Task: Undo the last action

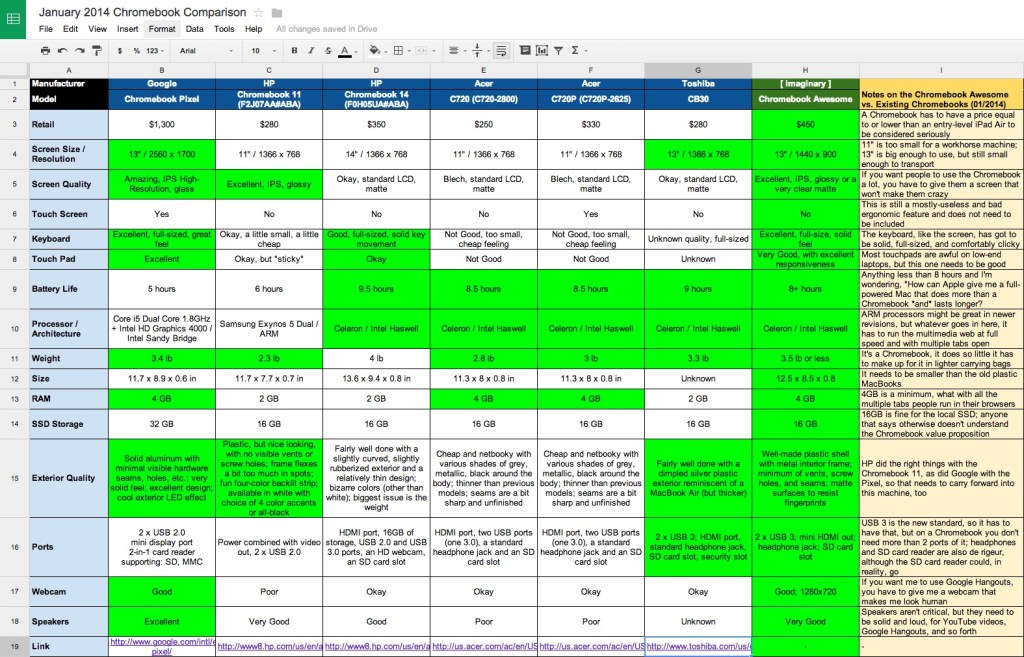Action: (62, 50)
